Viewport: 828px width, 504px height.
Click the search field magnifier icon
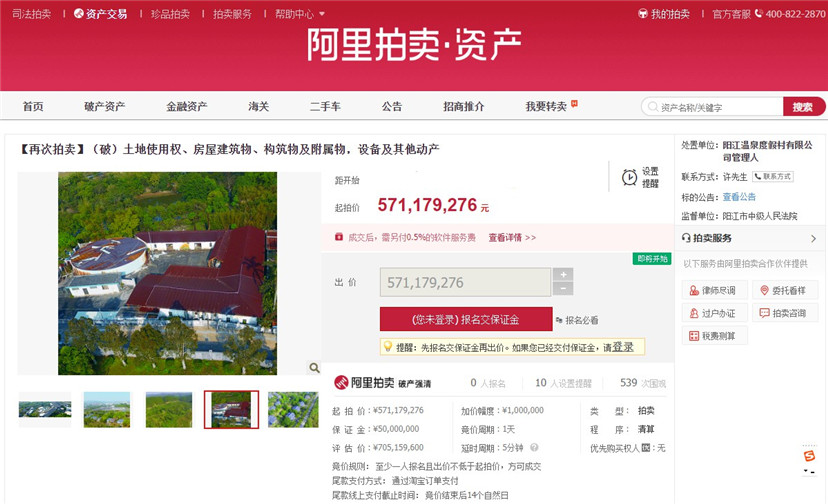[x=653, y=107]
